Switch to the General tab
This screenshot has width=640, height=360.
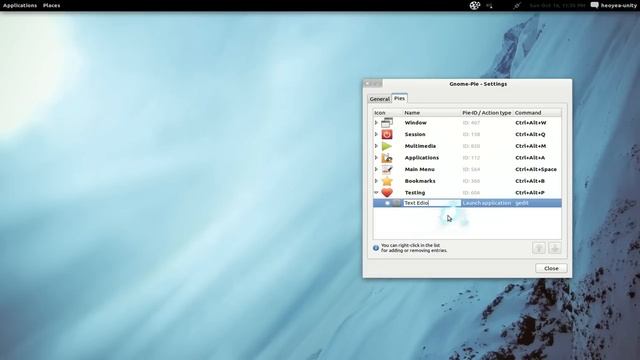click(x=380, y=99)
